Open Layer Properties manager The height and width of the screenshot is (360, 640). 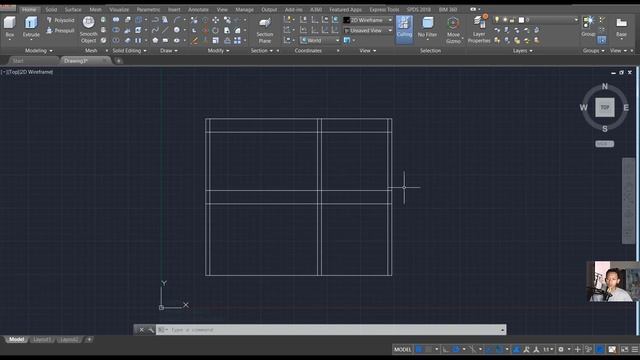[479, 29]
